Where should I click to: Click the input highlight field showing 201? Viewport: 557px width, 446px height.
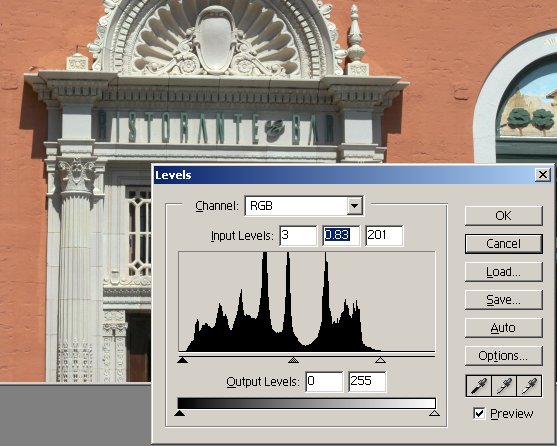point(384,235)
